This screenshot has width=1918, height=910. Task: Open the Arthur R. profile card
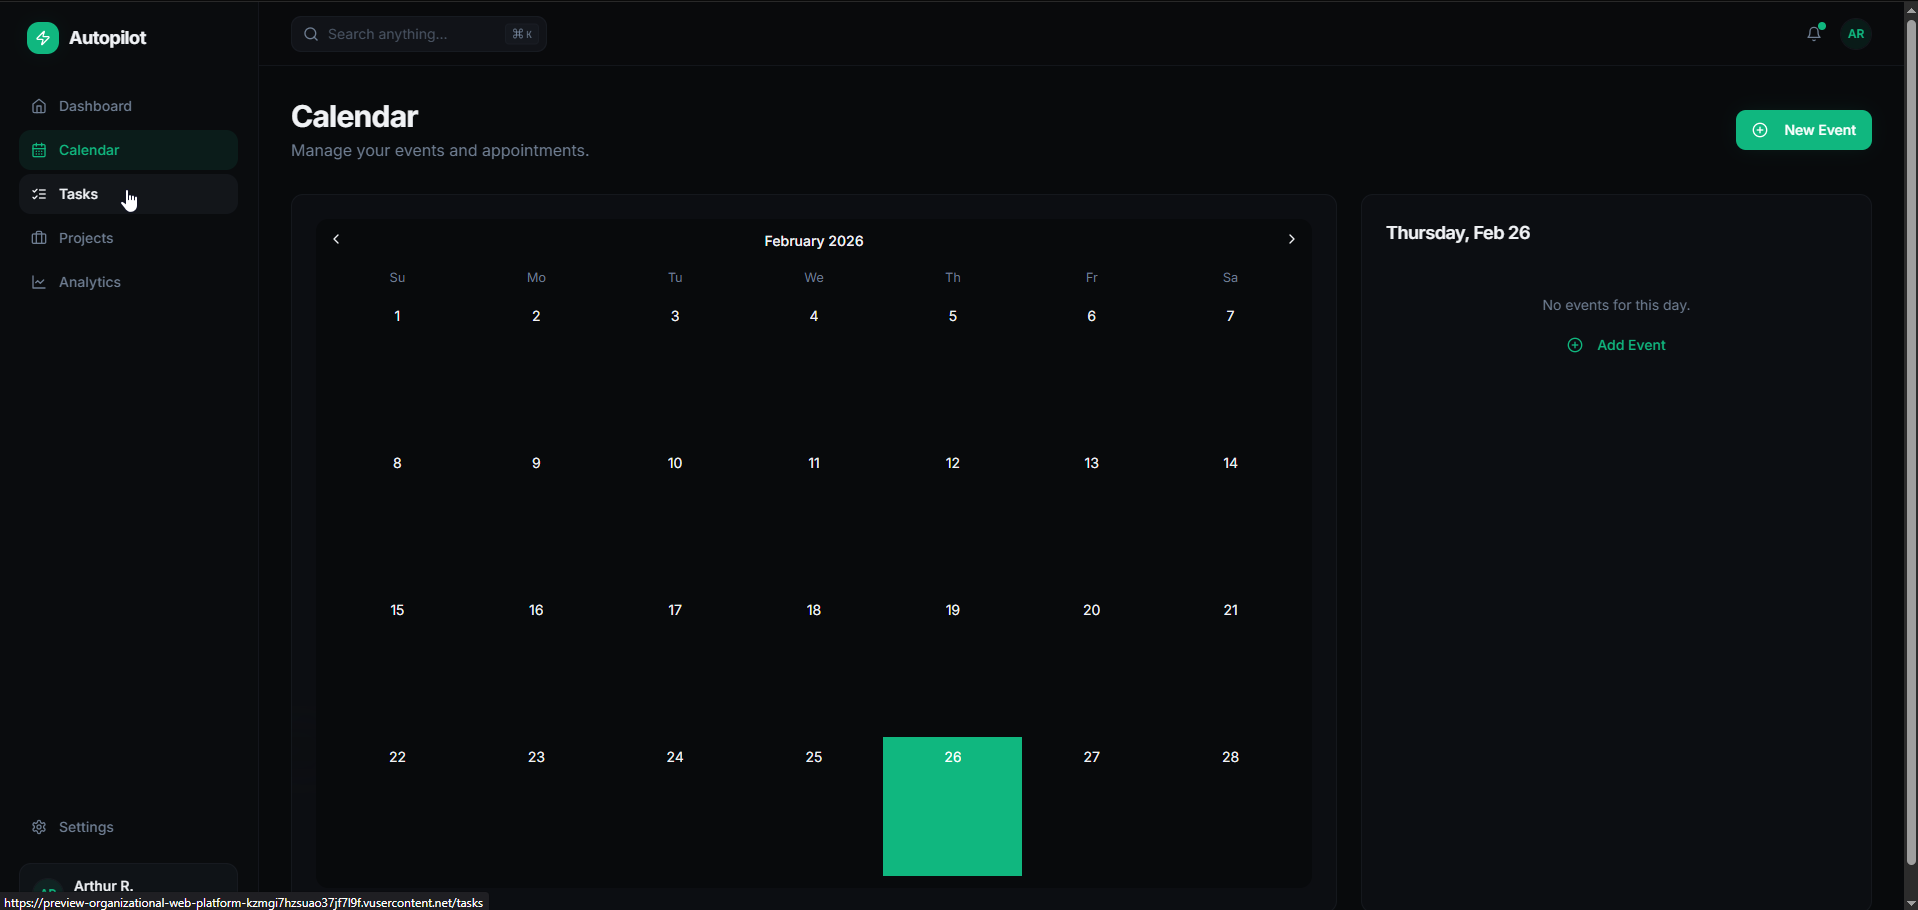coord(128,884)
